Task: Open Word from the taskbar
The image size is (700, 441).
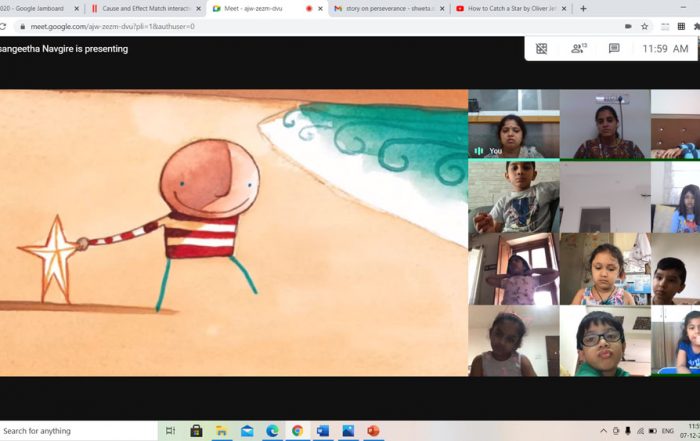Action: pyautogui.click(x=323, y=431)
